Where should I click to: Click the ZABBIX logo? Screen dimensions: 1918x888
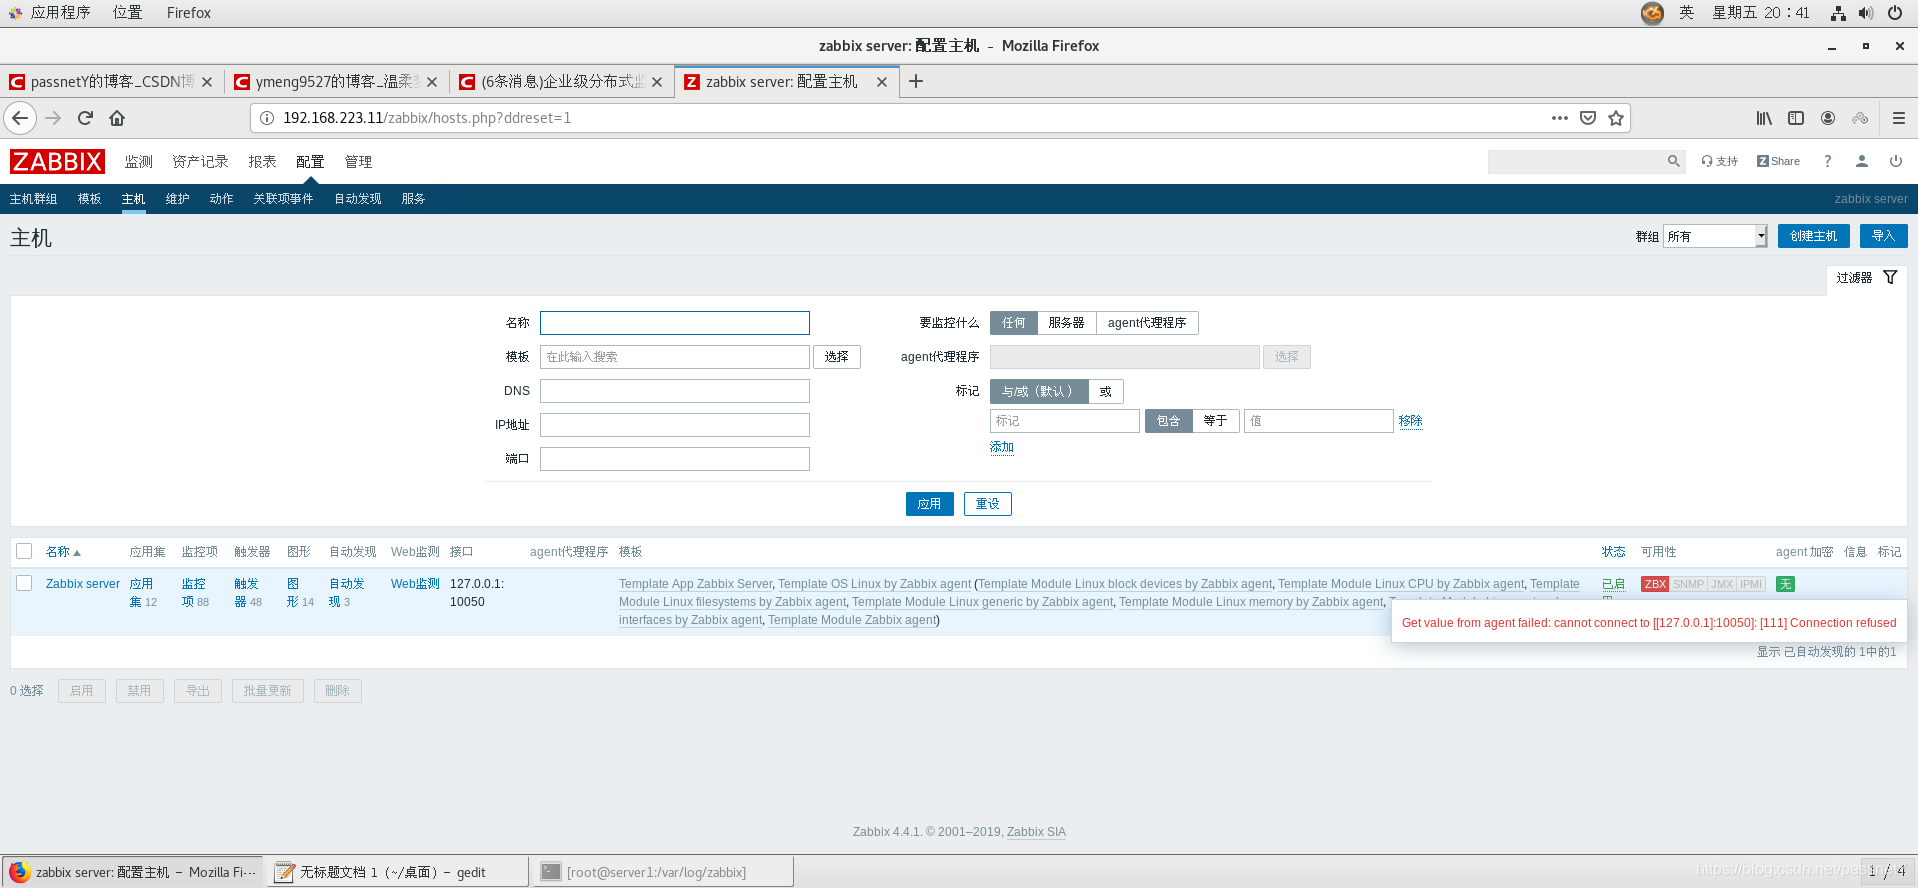coord(57,161)
